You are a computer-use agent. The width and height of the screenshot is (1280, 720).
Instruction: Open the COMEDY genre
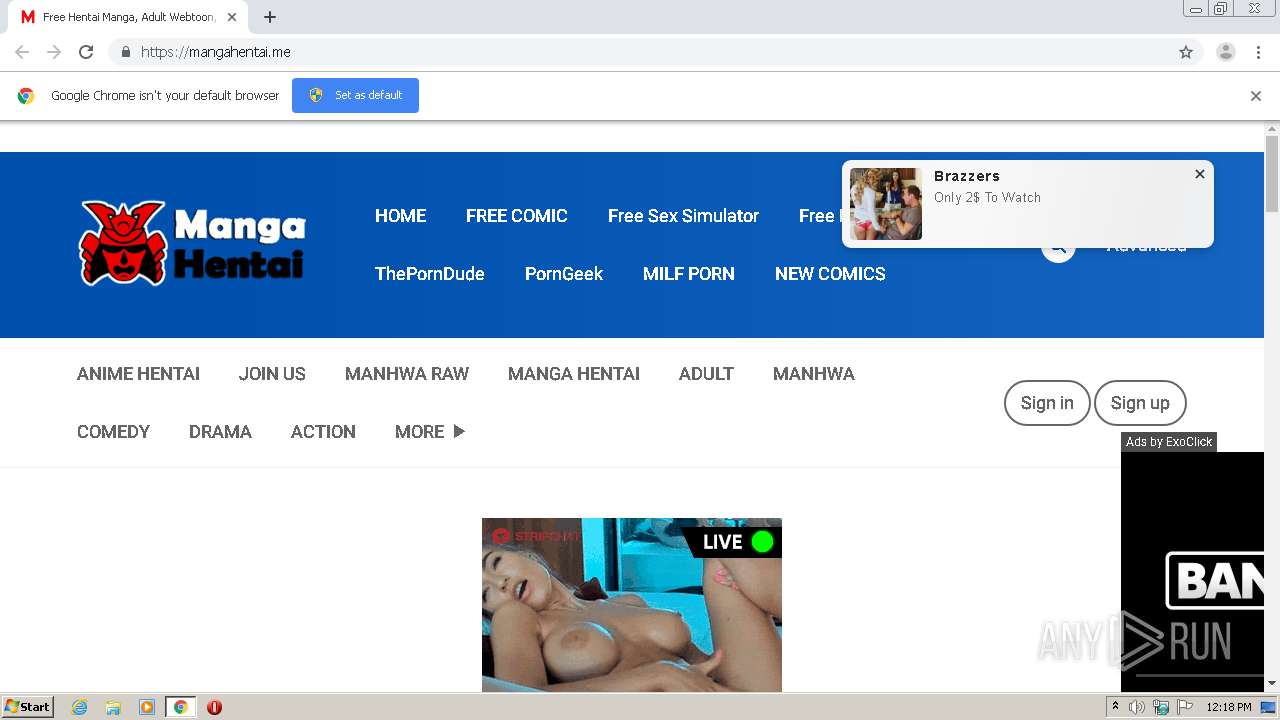click(113, 432)
